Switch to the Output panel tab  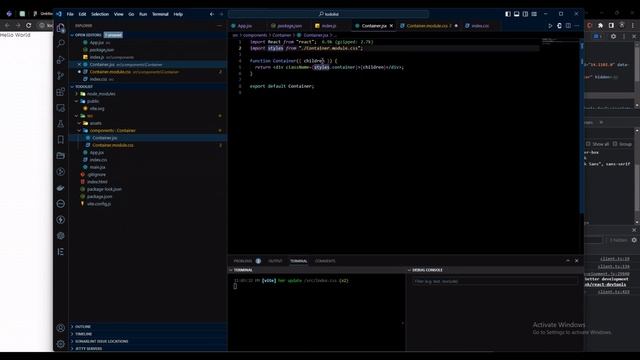[x=275, y=261]
